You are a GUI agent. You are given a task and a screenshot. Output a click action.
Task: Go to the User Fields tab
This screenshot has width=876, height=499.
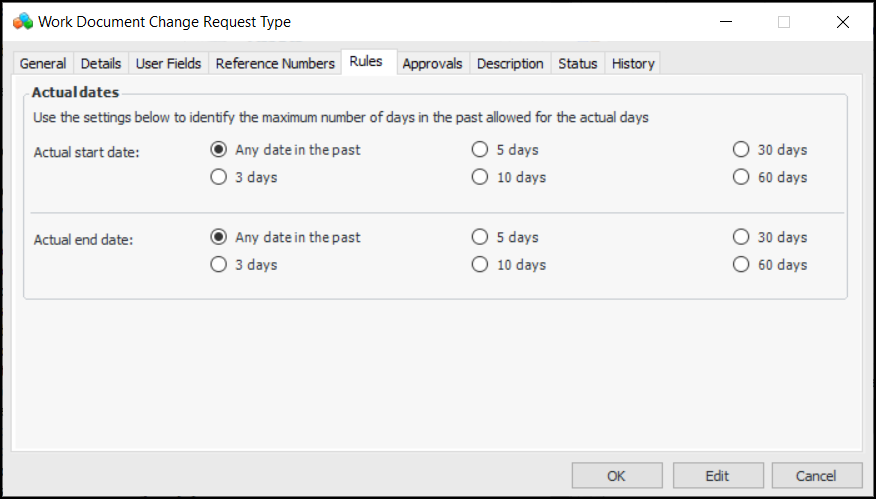[169, 63]
